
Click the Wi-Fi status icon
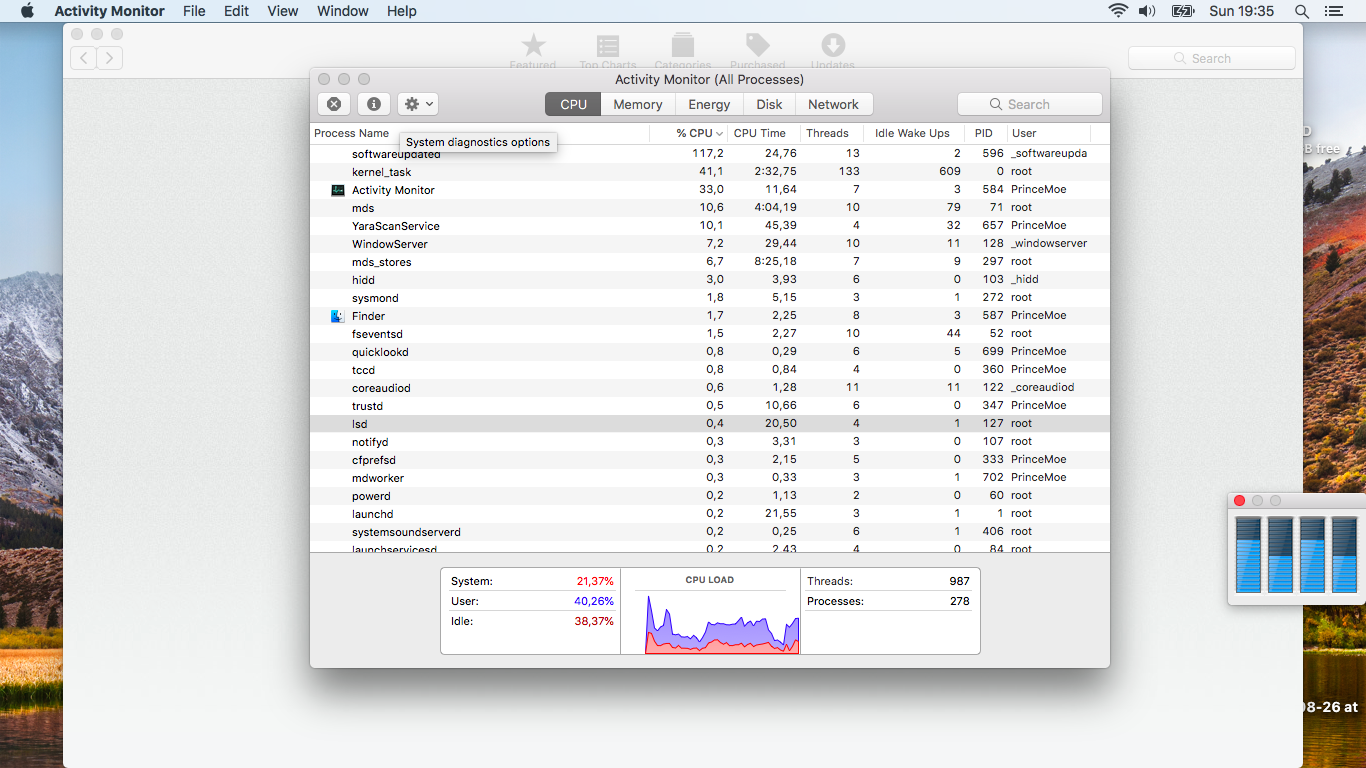coord(1118,11)
